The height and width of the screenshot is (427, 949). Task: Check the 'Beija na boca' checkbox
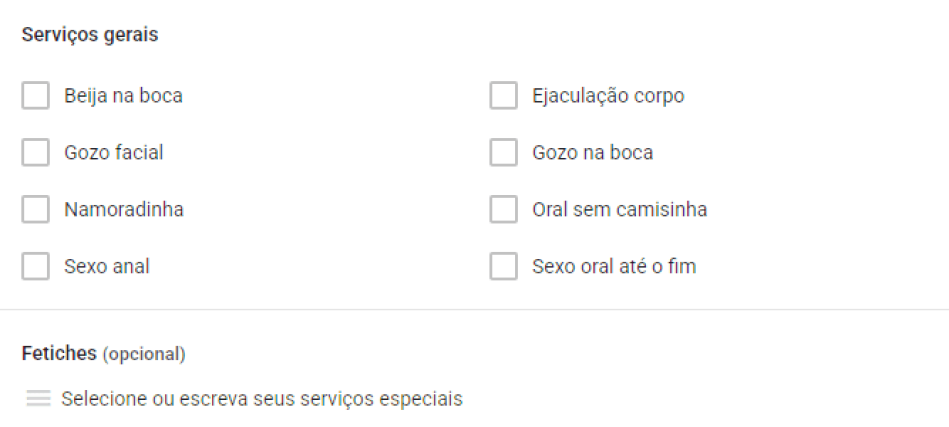36,96
